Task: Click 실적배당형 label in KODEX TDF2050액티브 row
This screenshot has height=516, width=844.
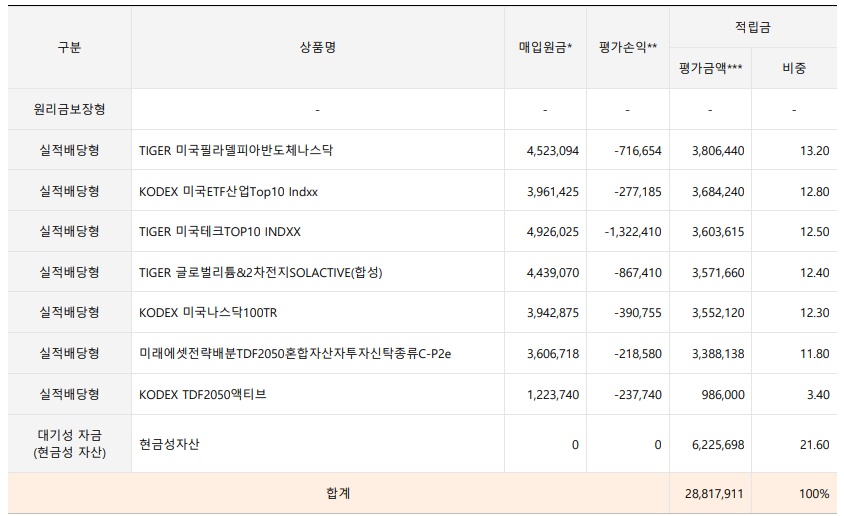Action: click(69, 394)
